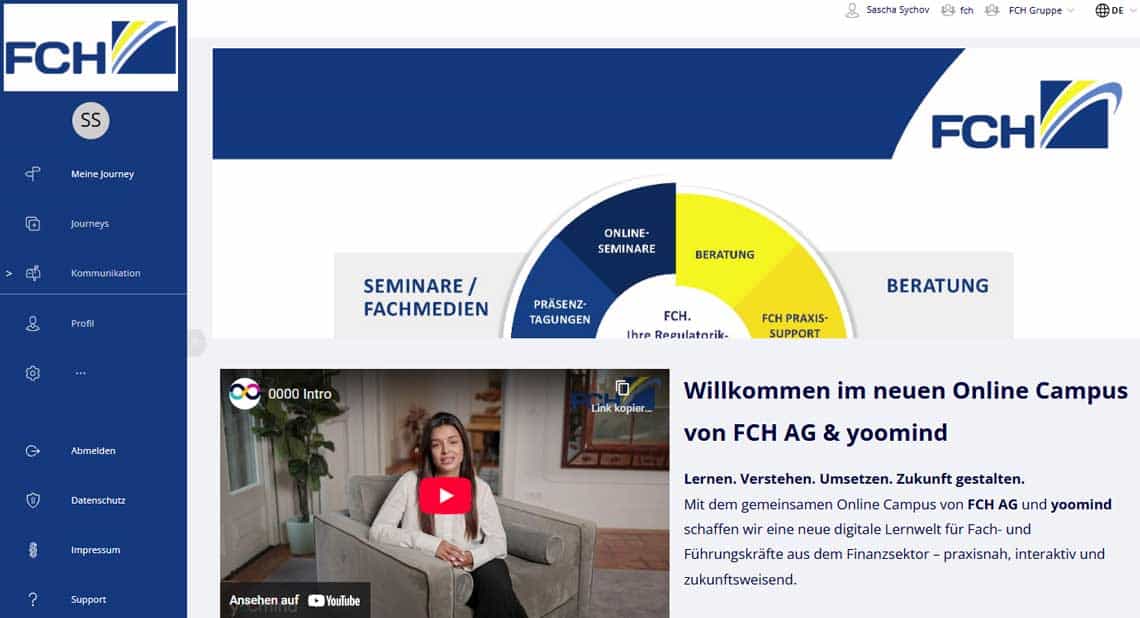Image resolution: width=1140 pixels, height=618 pixels.
Task: Open Meine Journey menu item
Action: pos(103,174)
